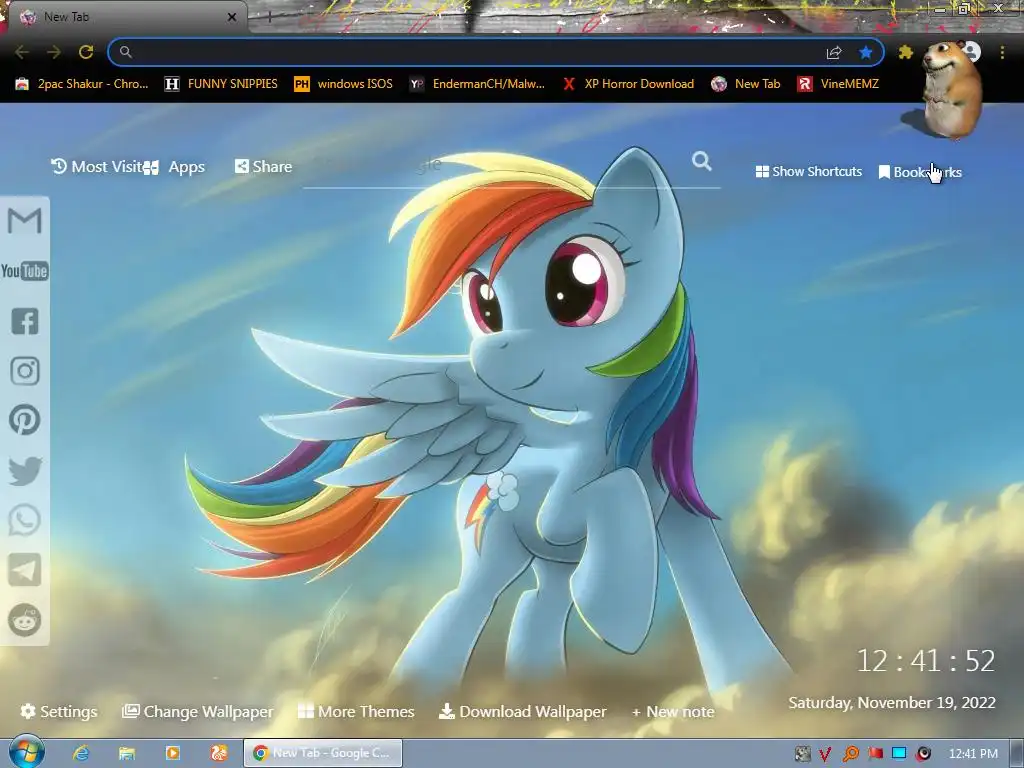Open the New Tab bookmark
Image resolution: width=1024 pixels, height=768 pixels.
(746, 84)
